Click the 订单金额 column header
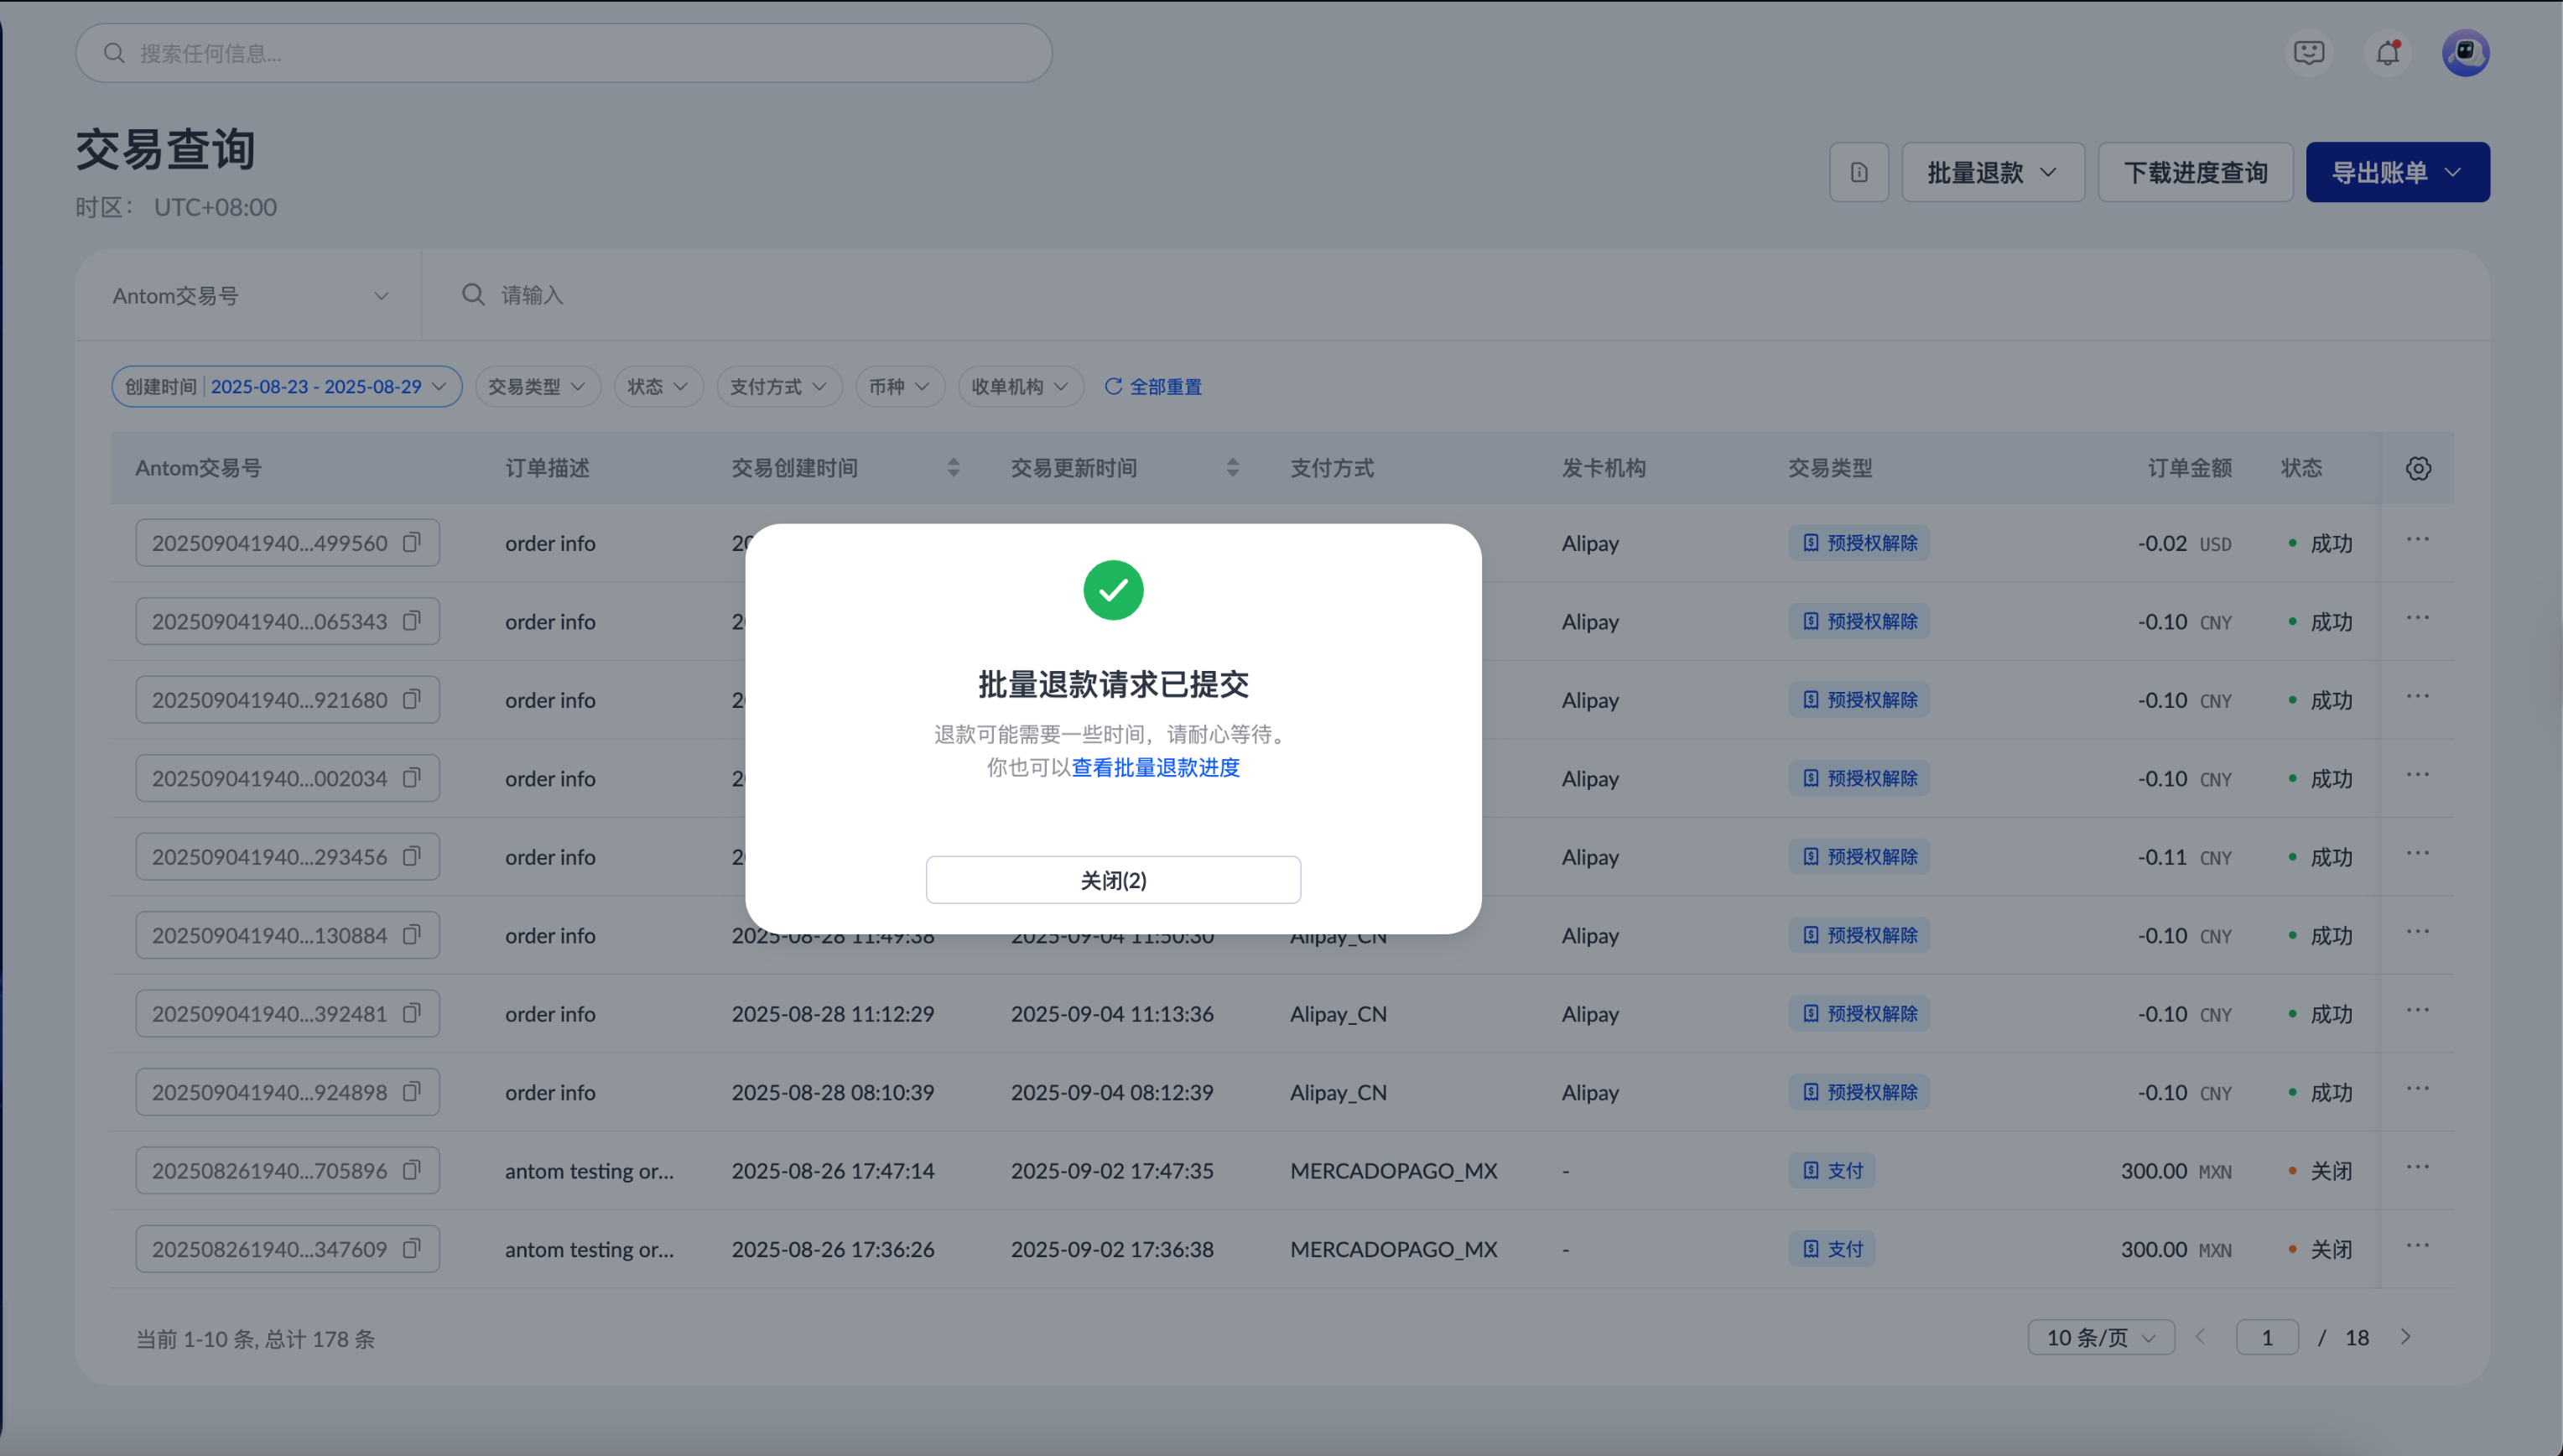The width and height of the screenshot is (2563, 1456). (2190, 468)
